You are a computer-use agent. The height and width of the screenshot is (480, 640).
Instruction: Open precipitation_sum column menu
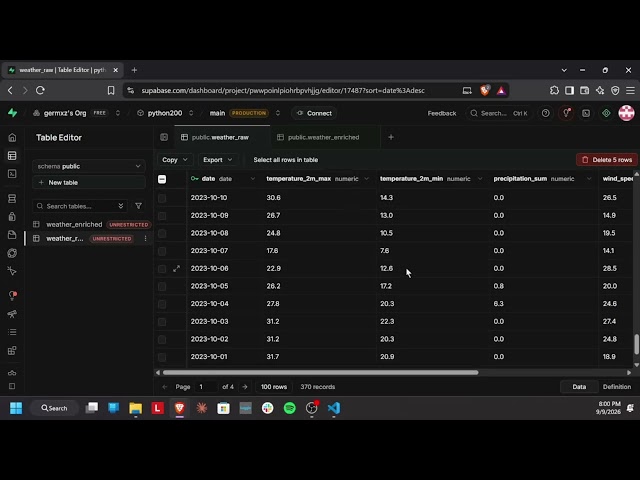point(589,179)
